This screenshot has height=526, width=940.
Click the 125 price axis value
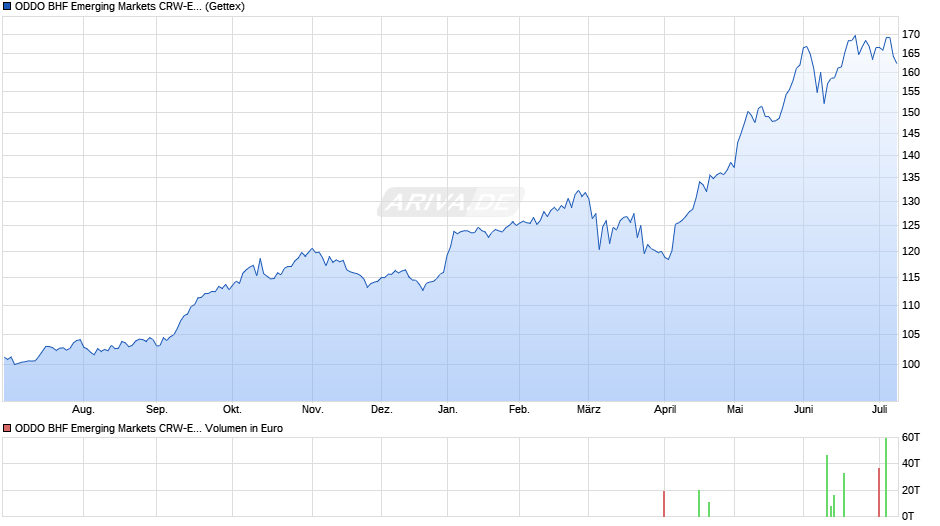[911, 226]
